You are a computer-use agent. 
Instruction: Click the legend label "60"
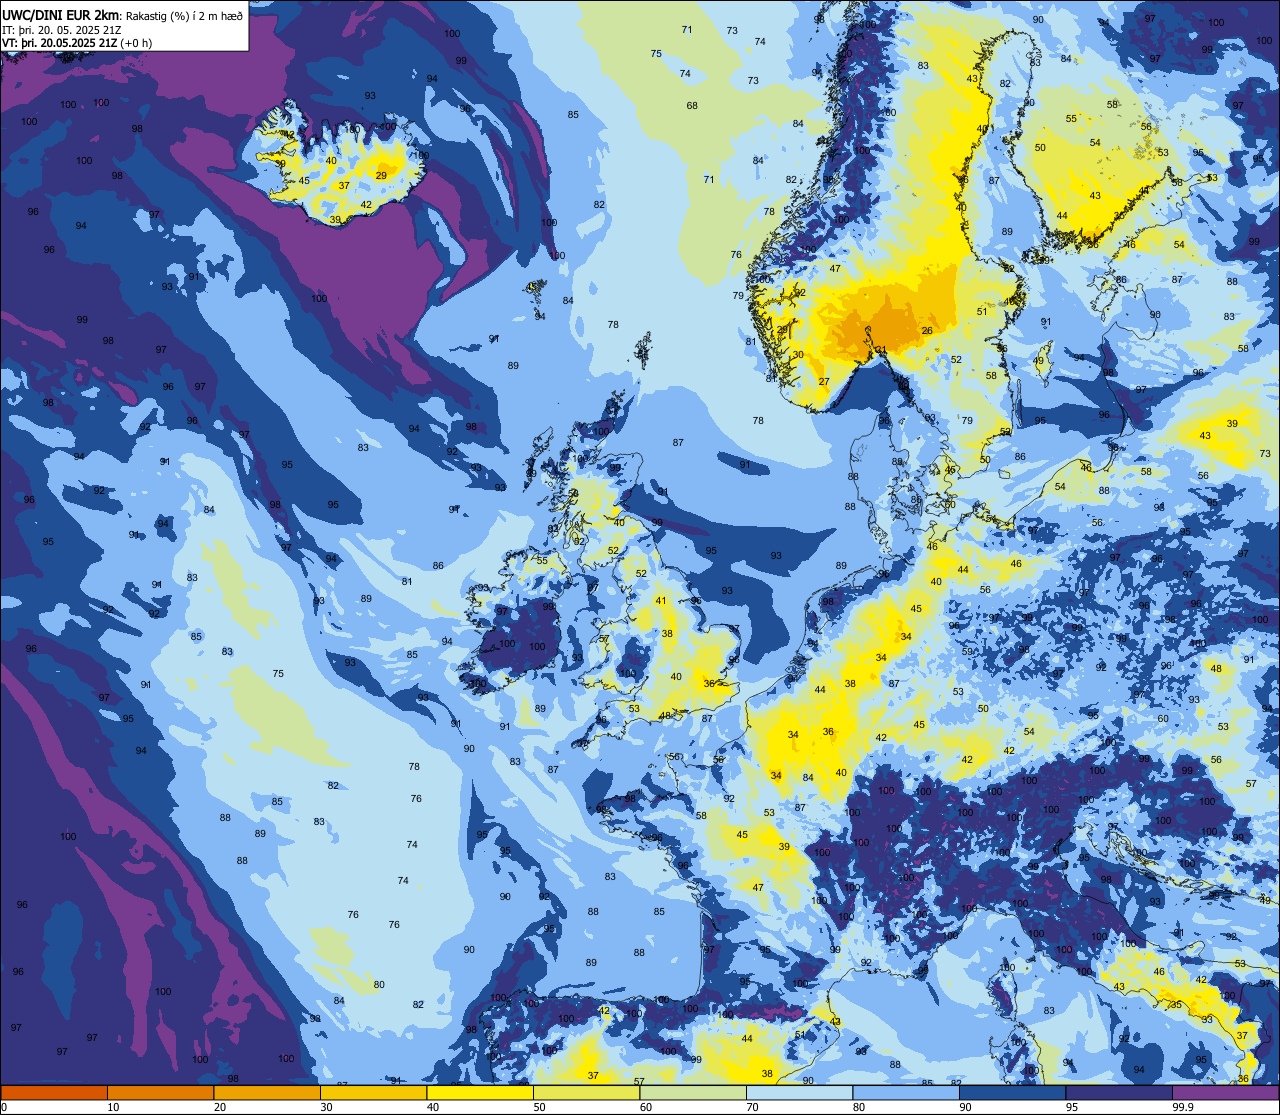pos(646,1107)
